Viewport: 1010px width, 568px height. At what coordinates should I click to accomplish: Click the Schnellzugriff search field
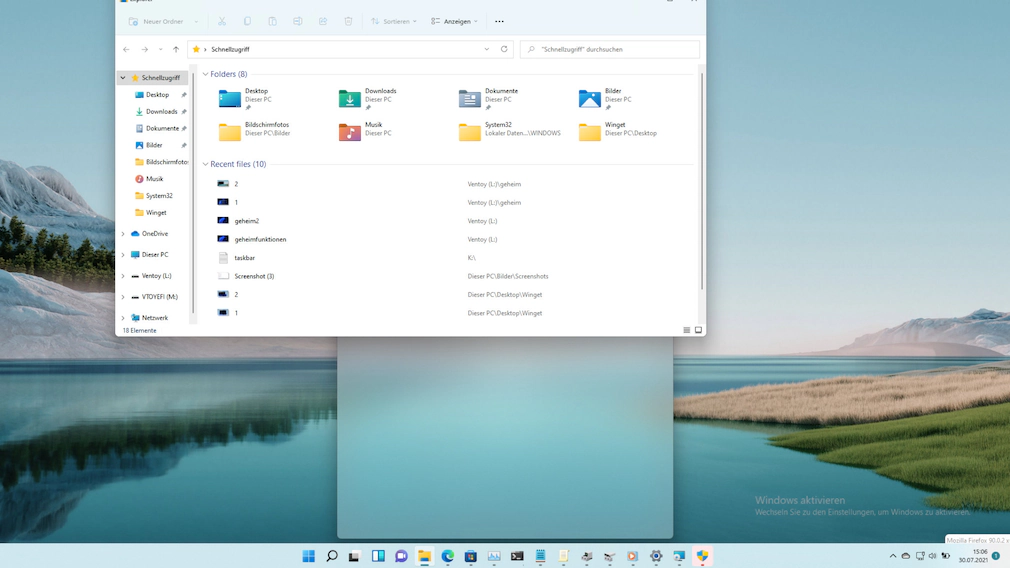pos(609,49)
